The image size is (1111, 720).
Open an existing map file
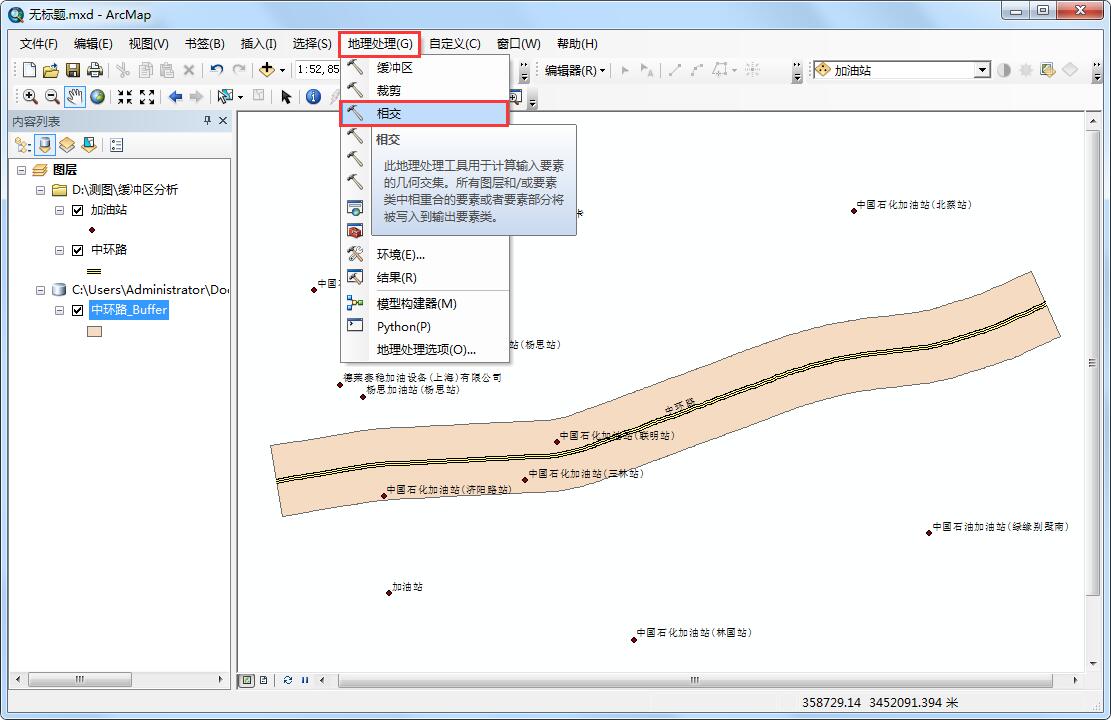tap(50, 69)
